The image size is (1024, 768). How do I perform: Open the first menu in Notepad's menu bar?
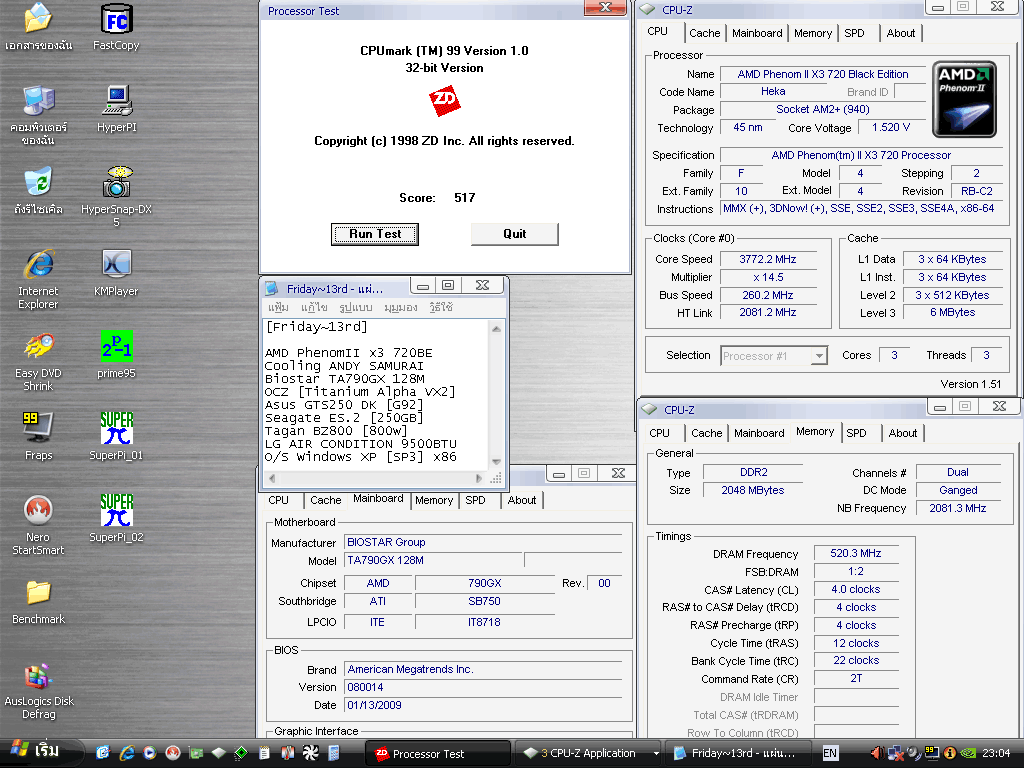(279, 307)
